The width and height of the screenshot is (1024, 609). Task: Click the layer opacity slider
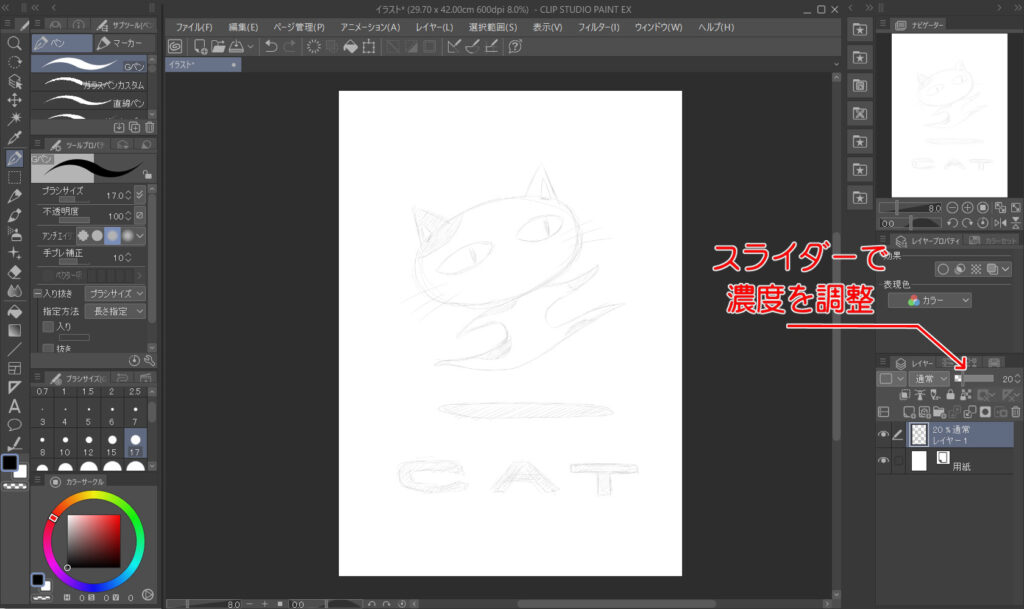click(x=977, y=379)
